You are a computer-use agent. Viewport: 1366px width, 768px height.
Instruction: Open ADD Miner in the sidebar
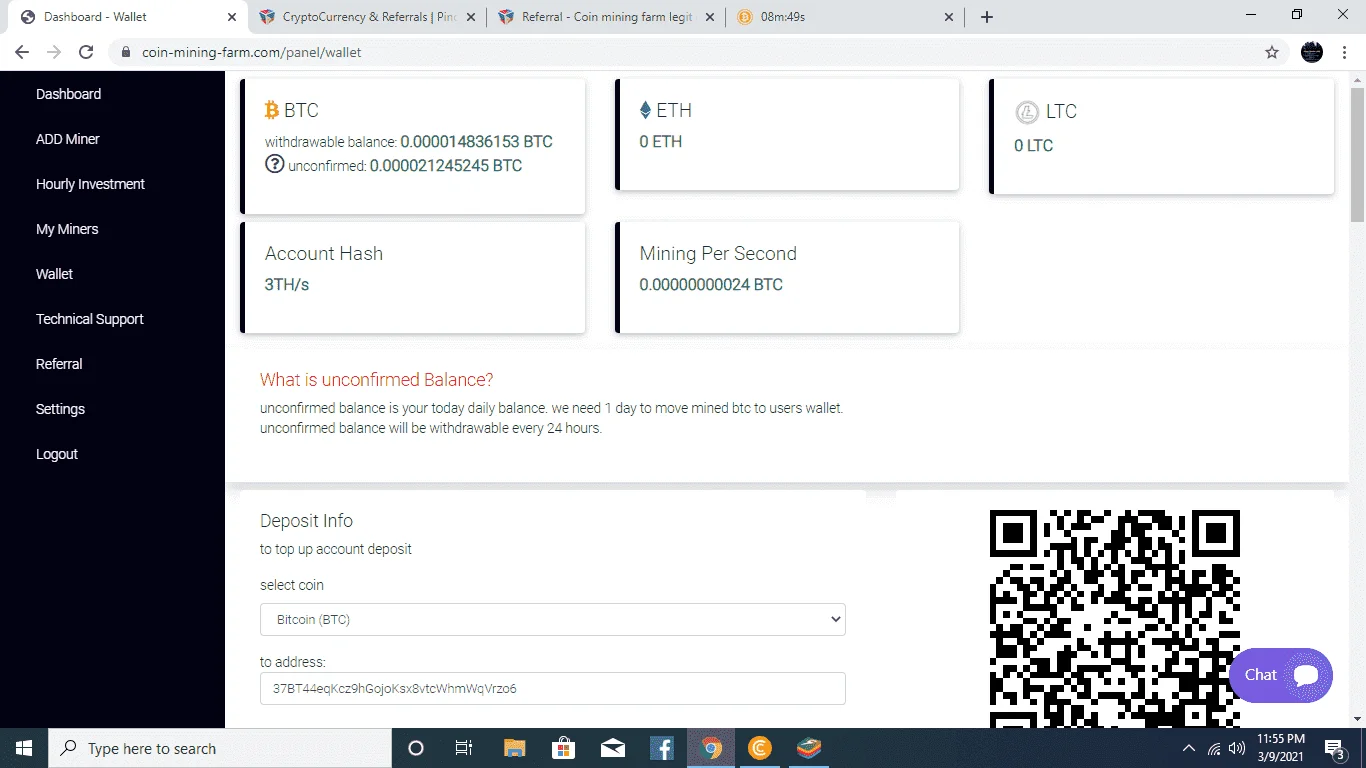(x=68, y=139)
